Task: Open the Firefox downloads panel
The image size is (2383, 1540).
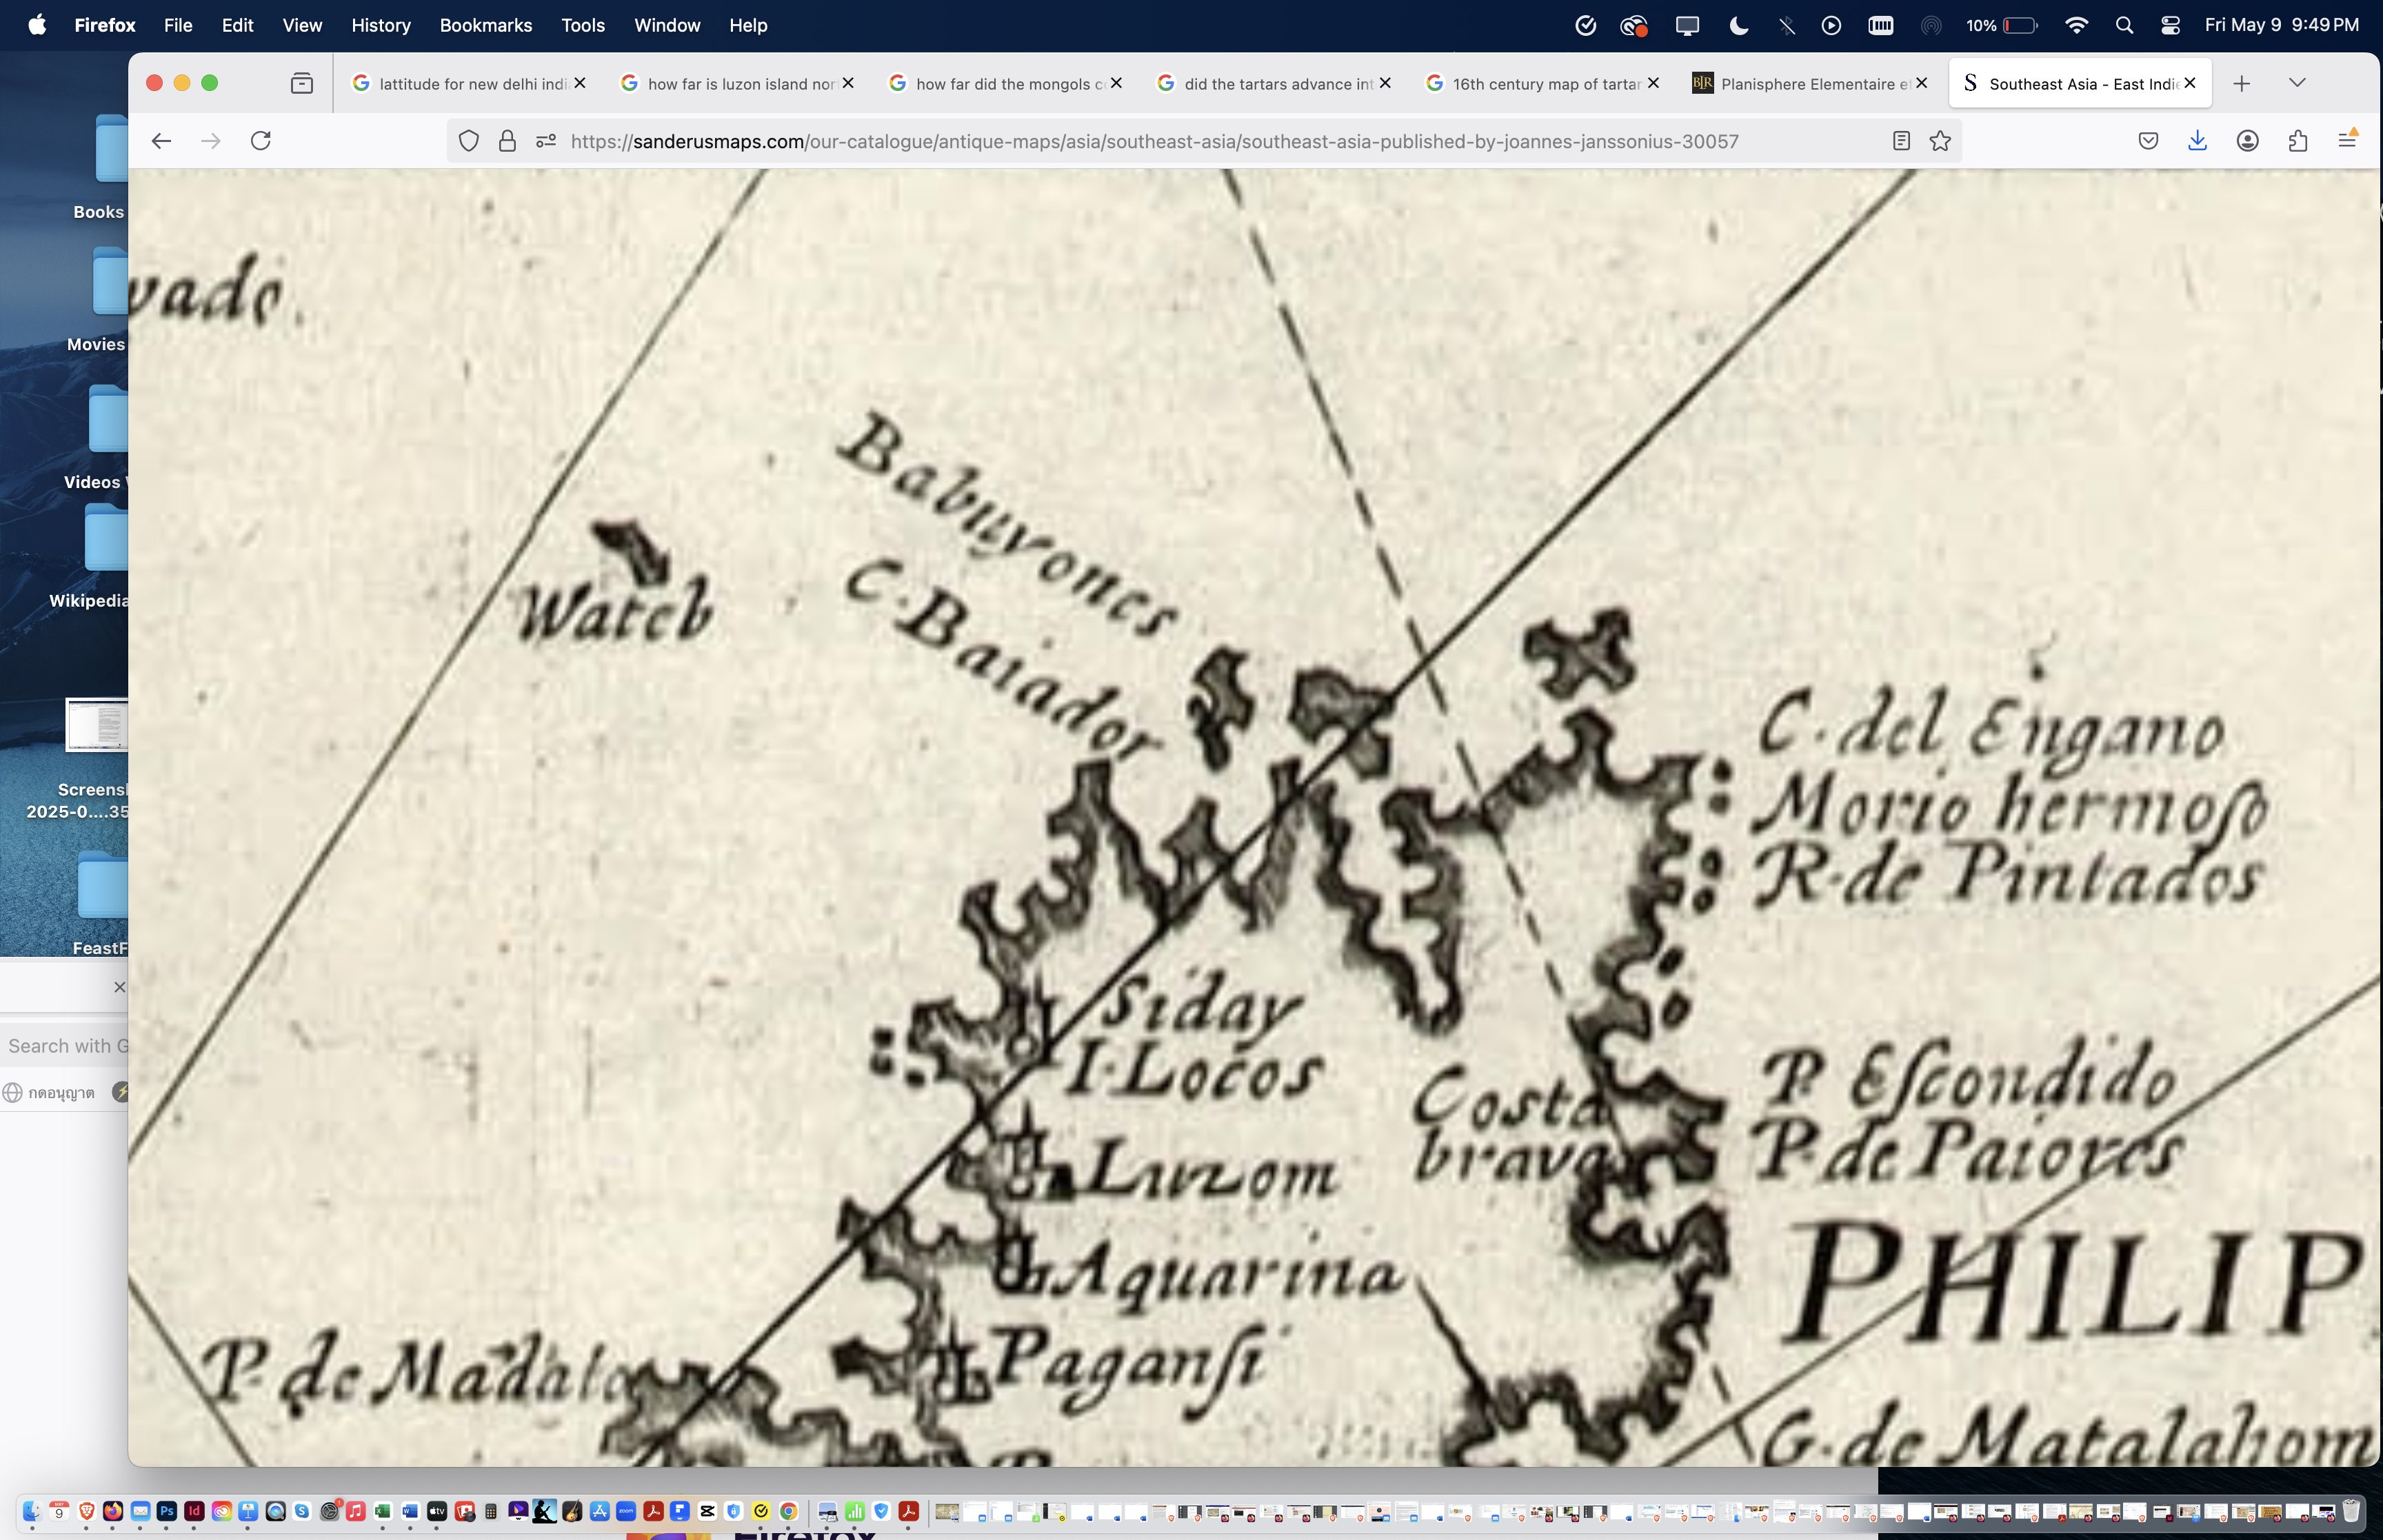Action: click(2197, 141)
